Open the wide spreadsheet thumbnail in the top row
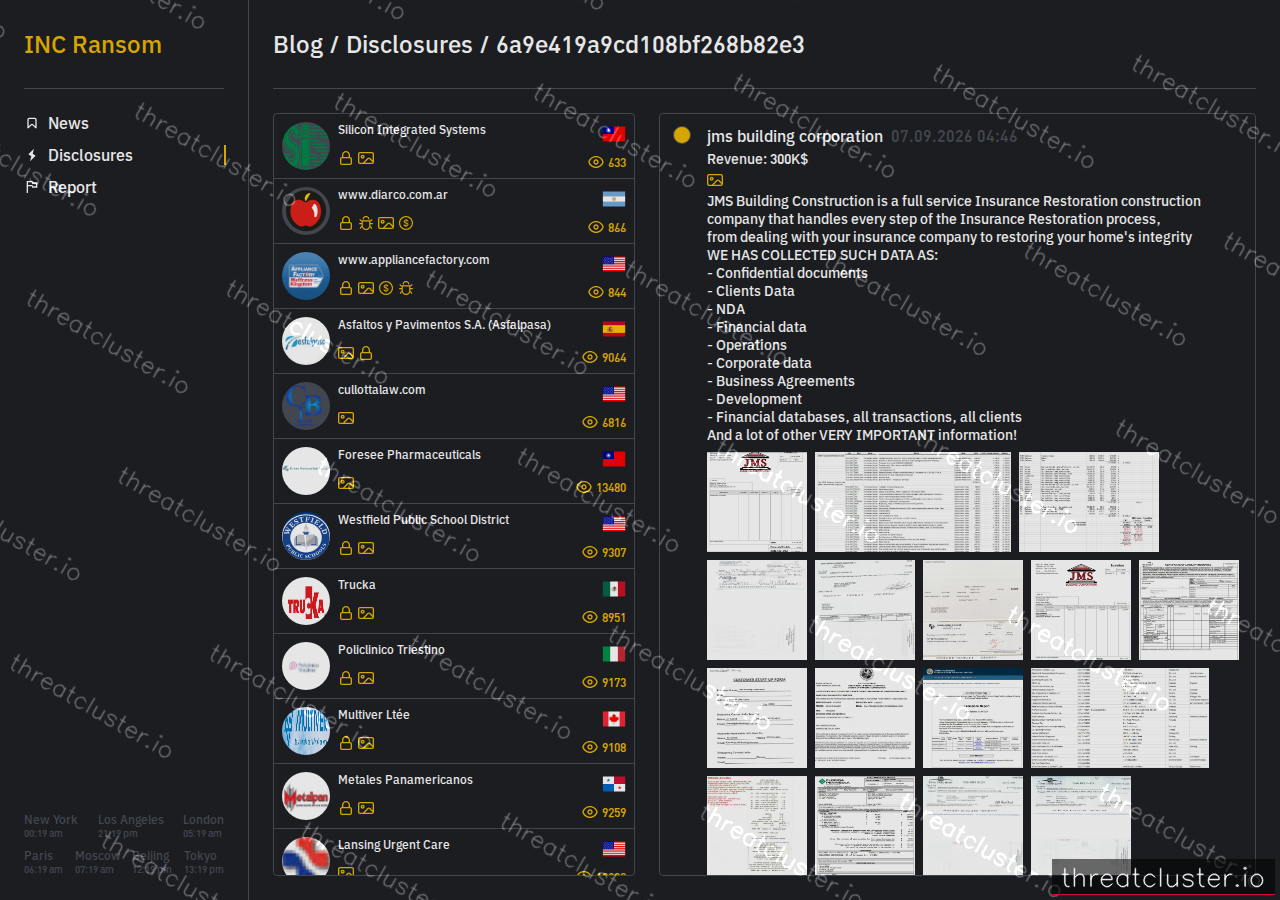 coord(913,502)
